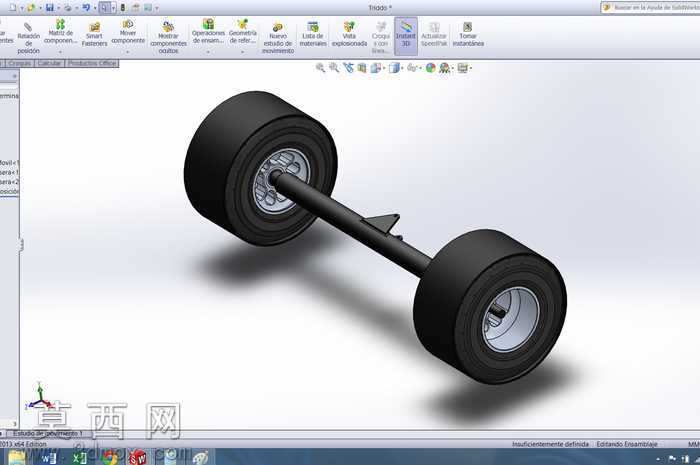Expand dropdown under Geometría de referencia
Viewport: 700px width, 465px height.
click(242, 52)
